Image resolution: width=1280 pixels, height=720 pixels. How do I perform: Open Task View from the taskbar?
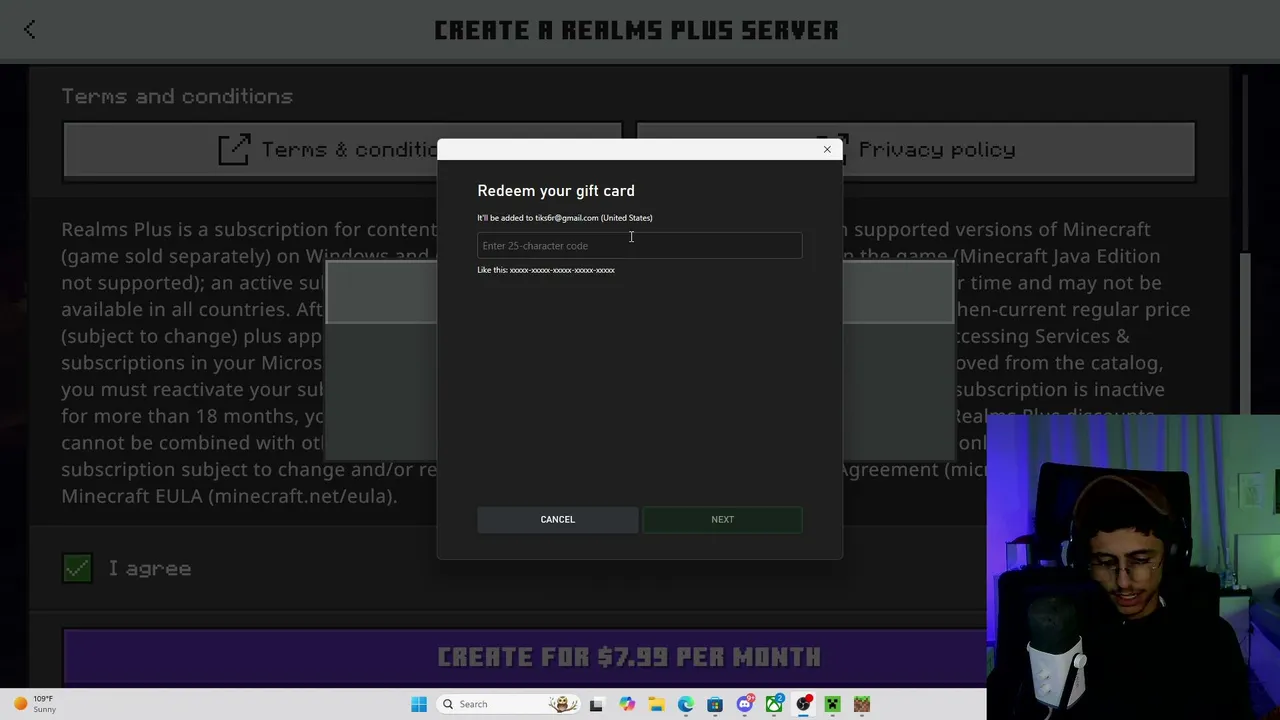(597, 704)
